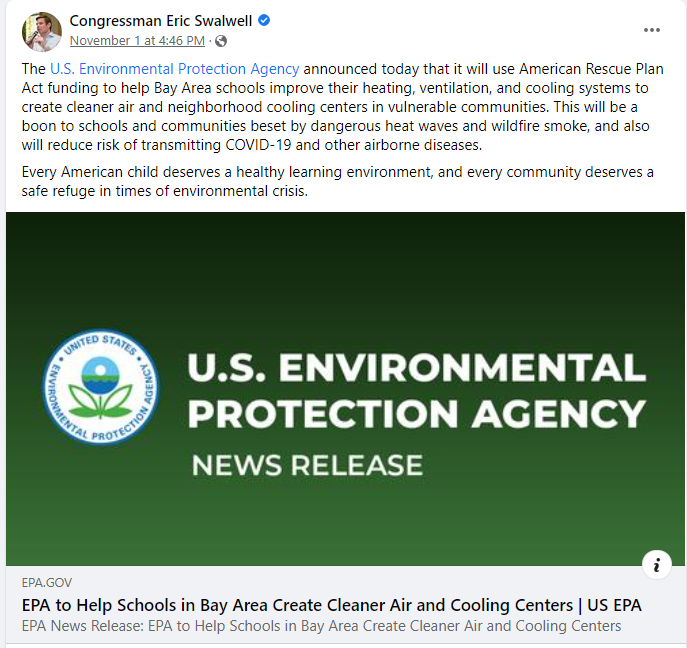Image resolution: width=687 pixels, height=648 pixels.
Task: Click the public audience globe icon
Action: 221,41
